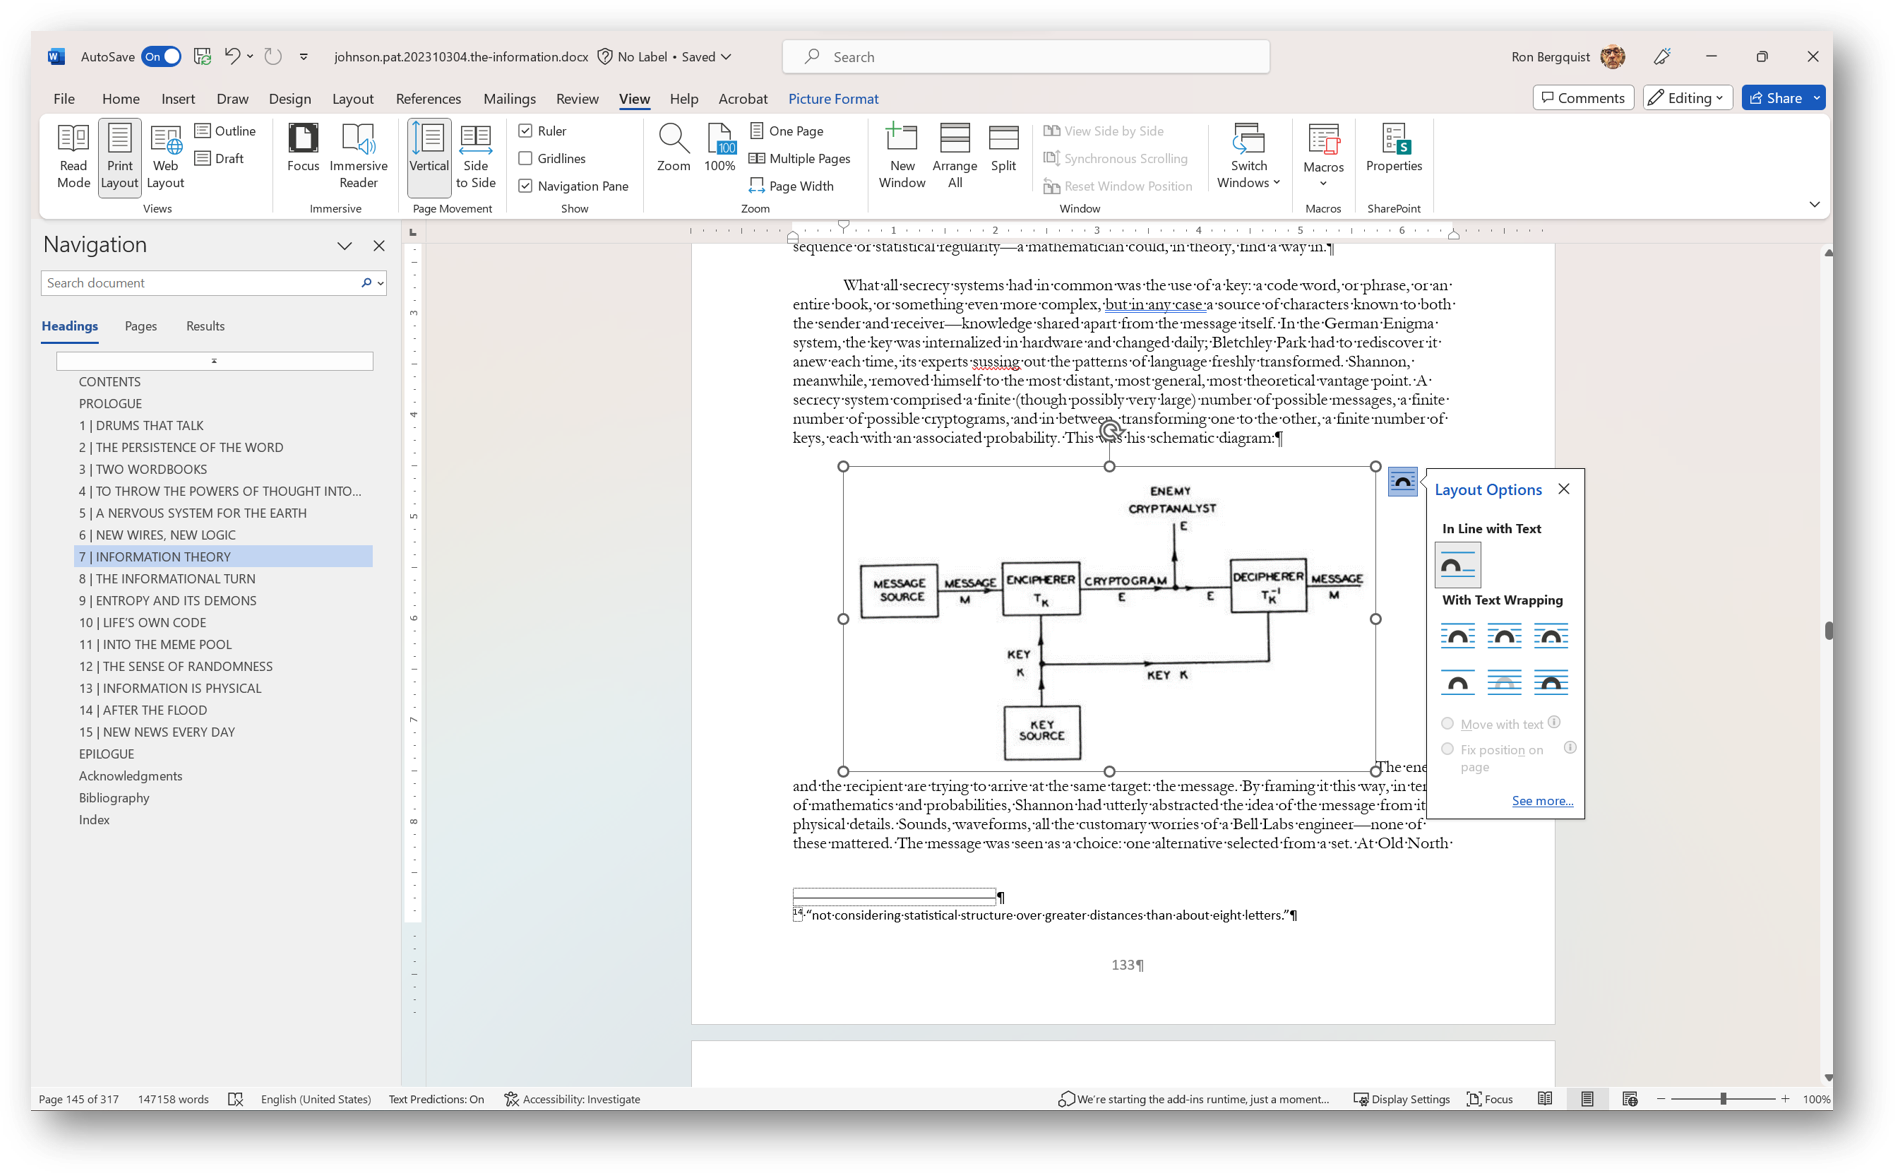
Task: Toggle the Gridlines checkbox
Action: [x=526, y=158]
